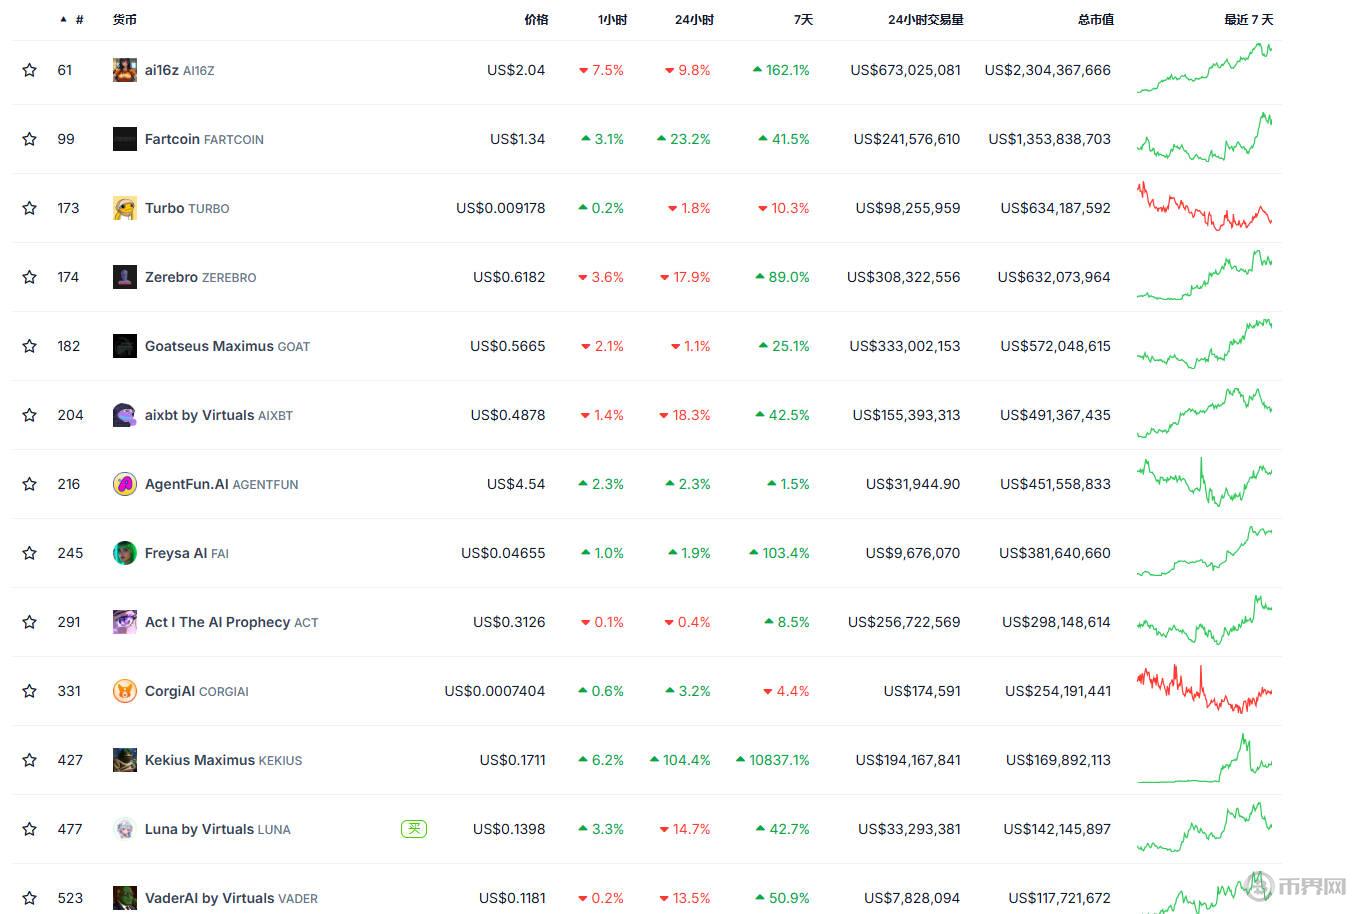Sort by 24小时交易量 column header
The image size is (1357, 914).
tap(925, 19)
